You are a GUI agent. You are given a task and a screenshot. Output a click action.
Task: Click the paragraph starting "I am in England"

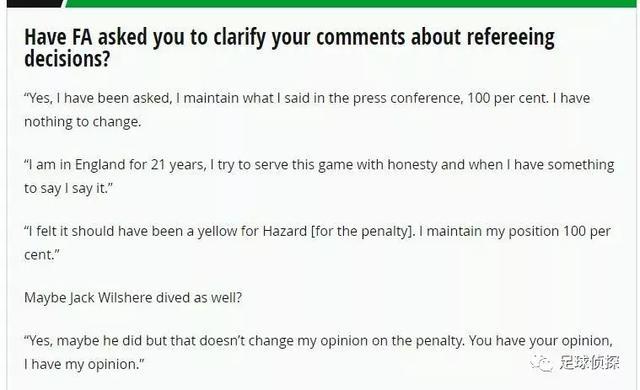point(319,176)
